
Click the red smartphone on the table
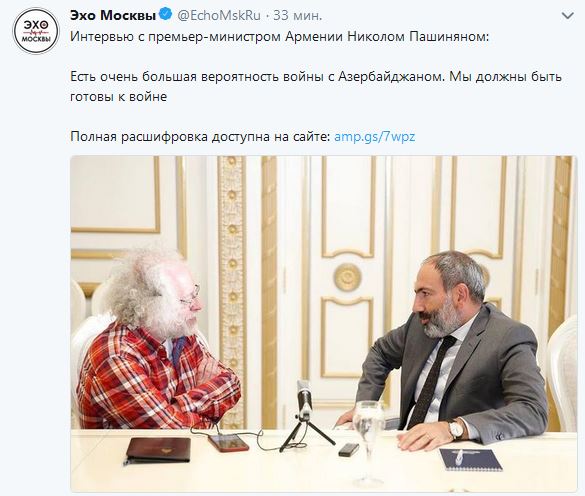pos(228,443)
